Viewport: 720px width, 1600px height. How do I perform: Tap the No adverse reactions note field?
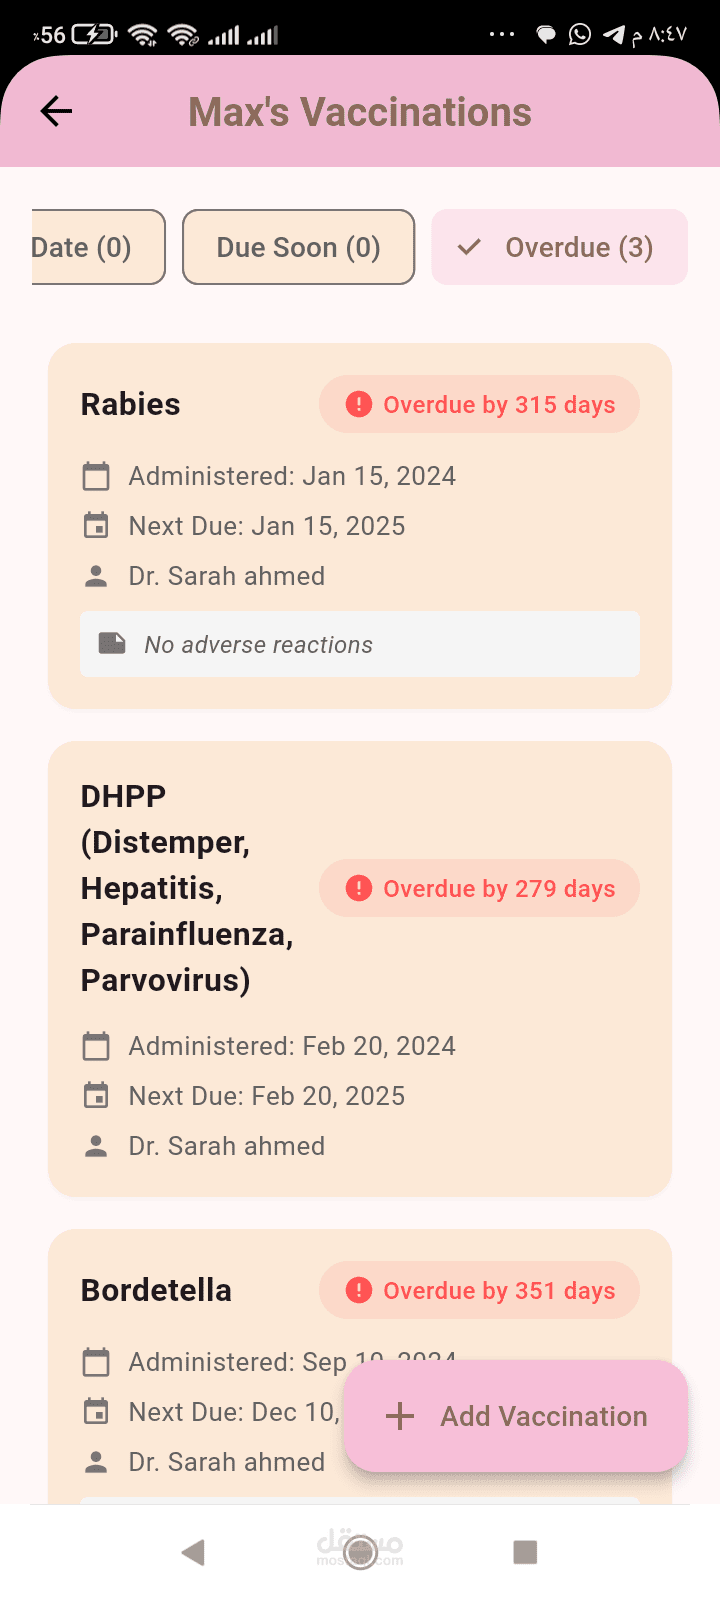[360, 644]
